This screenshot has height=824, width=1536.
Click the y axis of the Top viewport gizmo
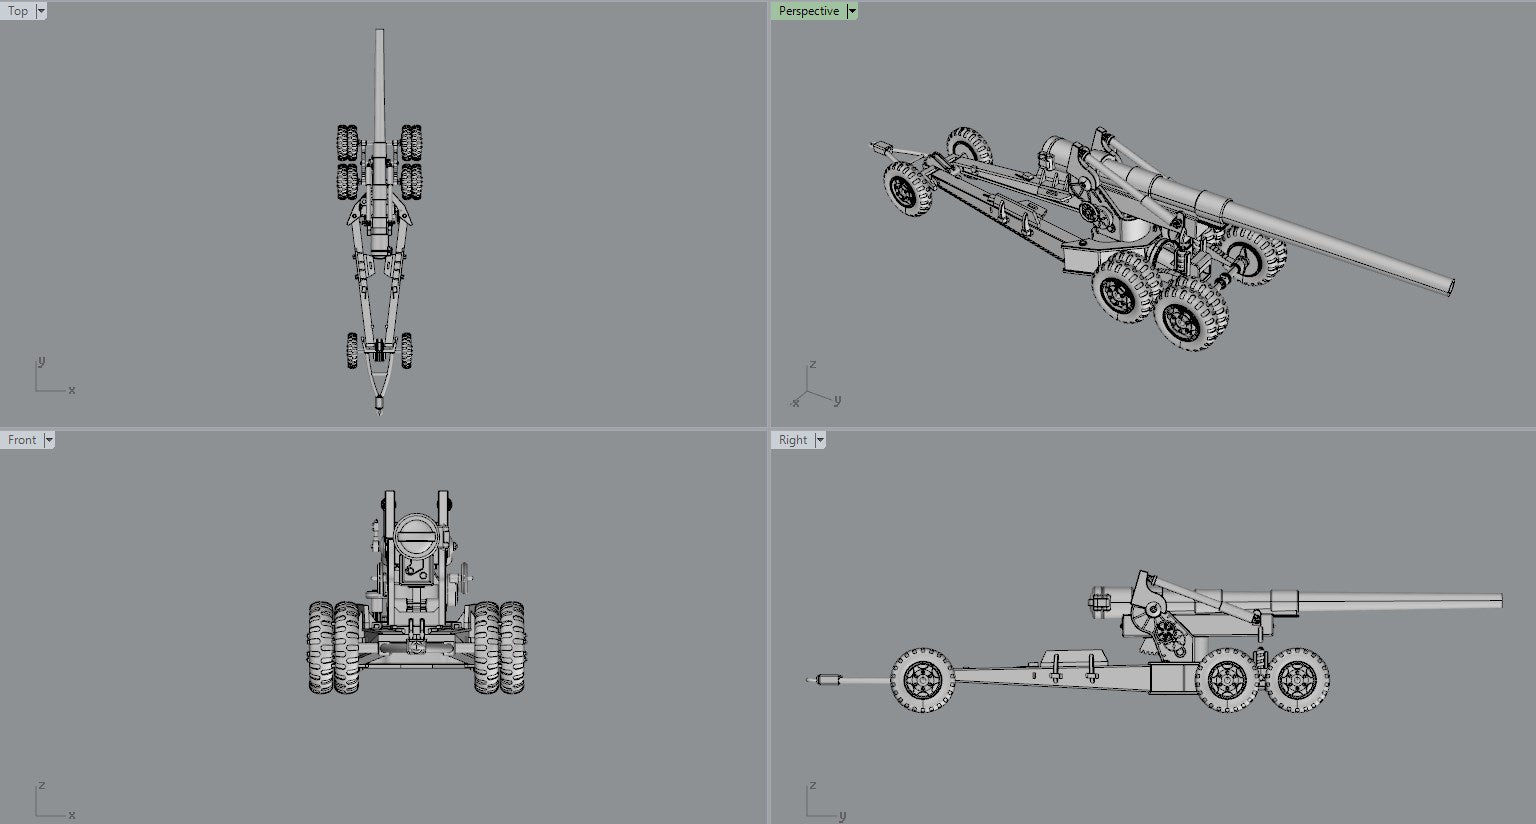coord(40,362)
